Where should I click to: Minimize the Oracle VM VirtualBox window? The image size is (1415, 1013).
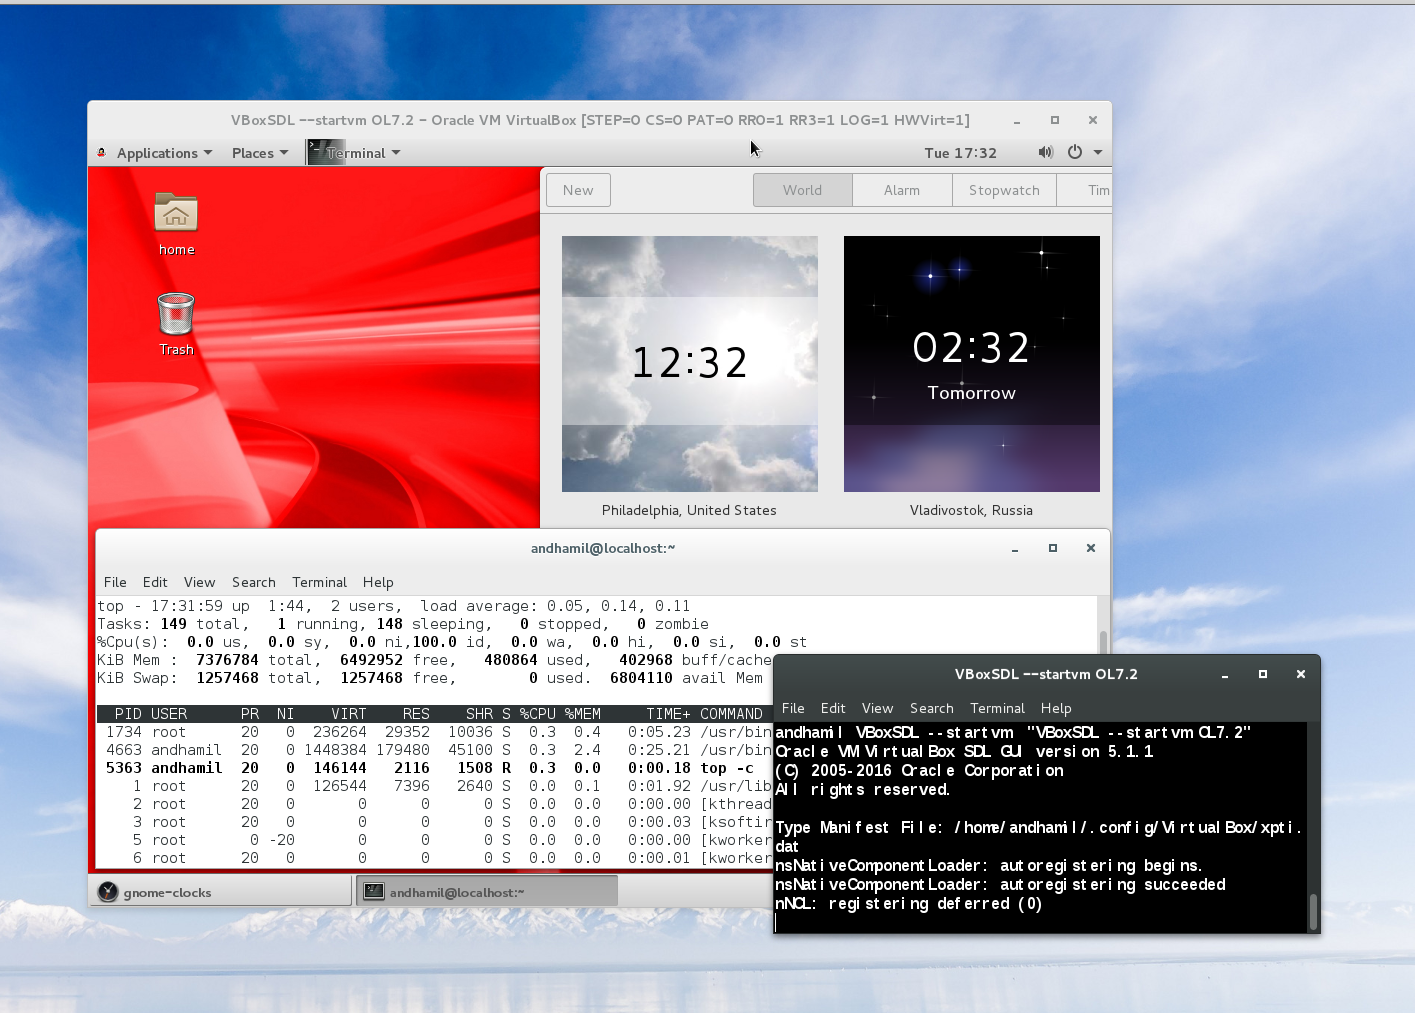[x=1017, y=120]
